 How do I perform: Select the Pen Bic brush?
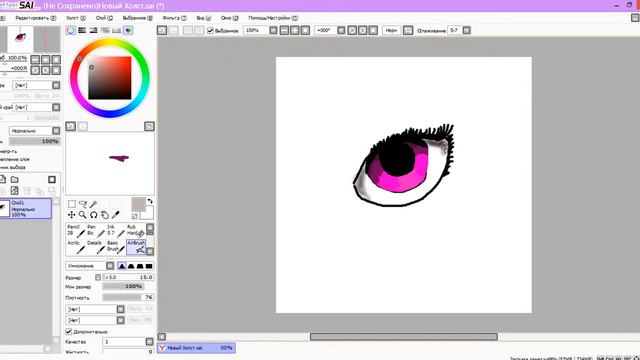[96, 231]
